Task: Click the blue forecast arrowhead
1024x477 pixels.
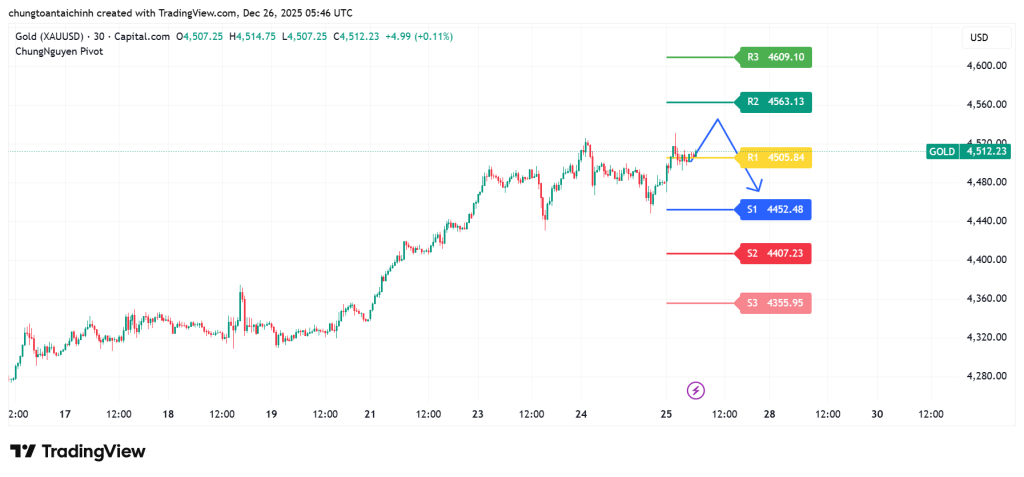Action: 758,187
